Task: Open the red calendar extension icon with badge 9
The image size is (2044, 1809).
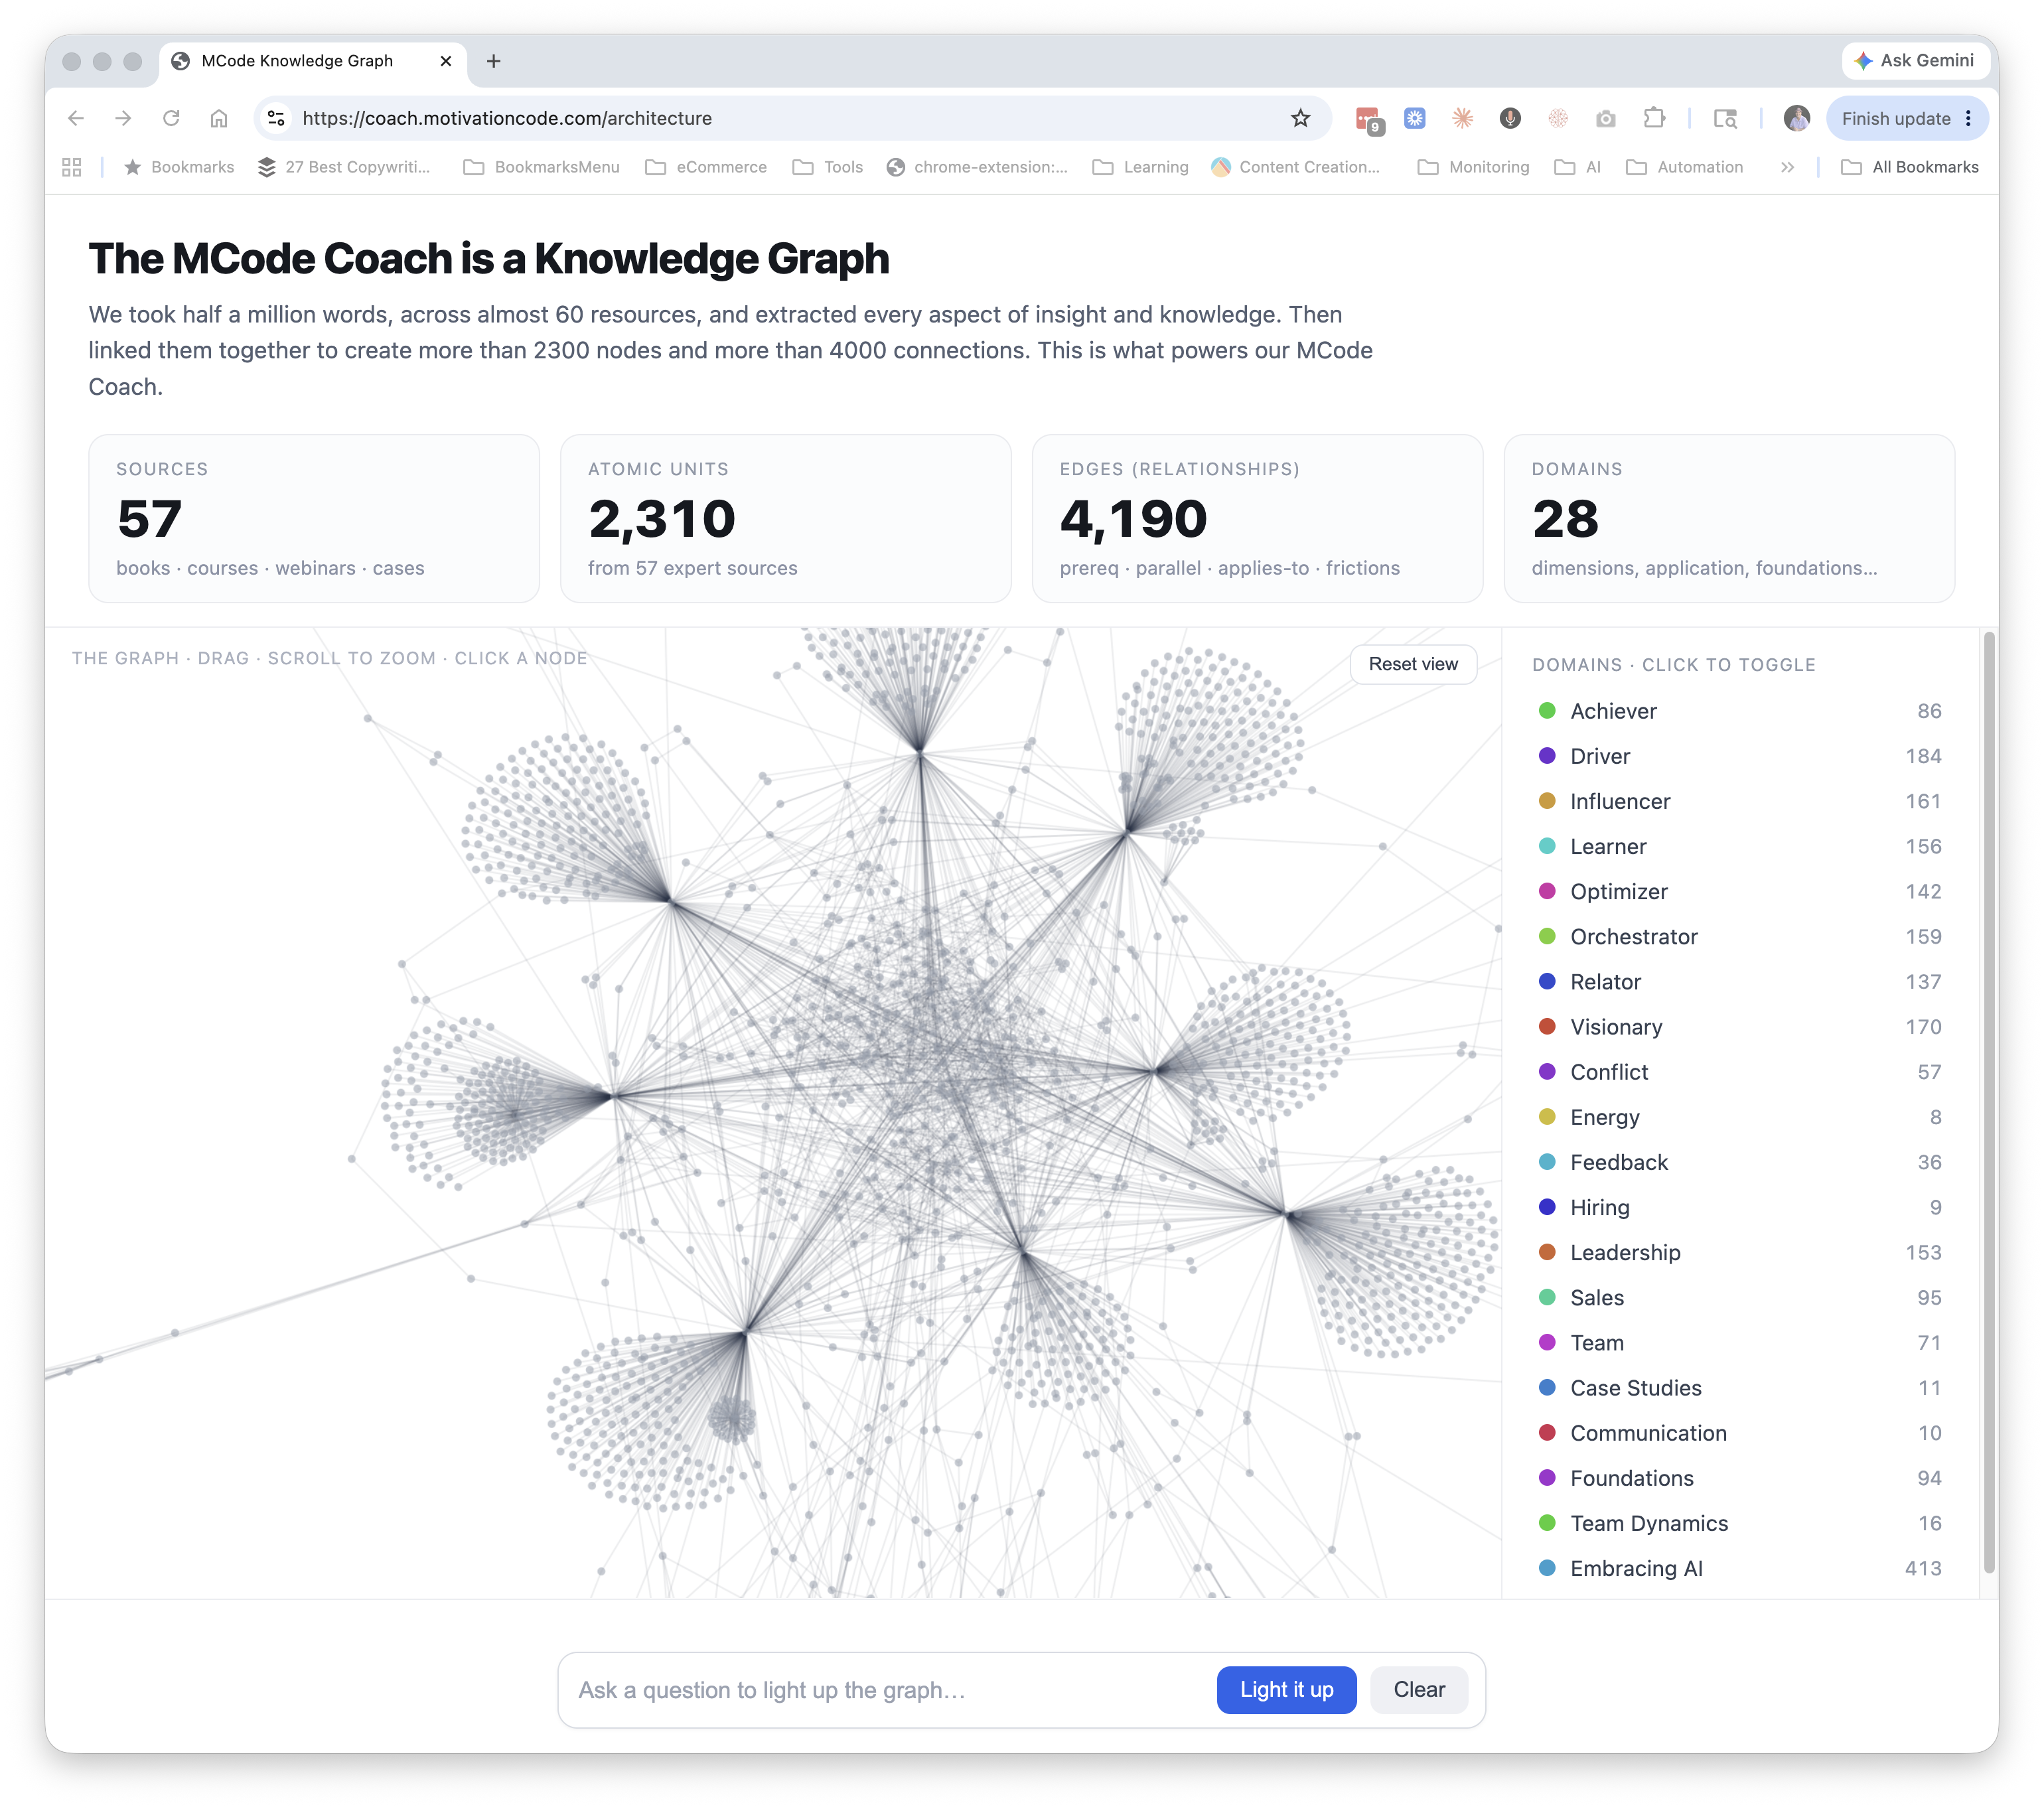Action: click(x=1368, y=119)
